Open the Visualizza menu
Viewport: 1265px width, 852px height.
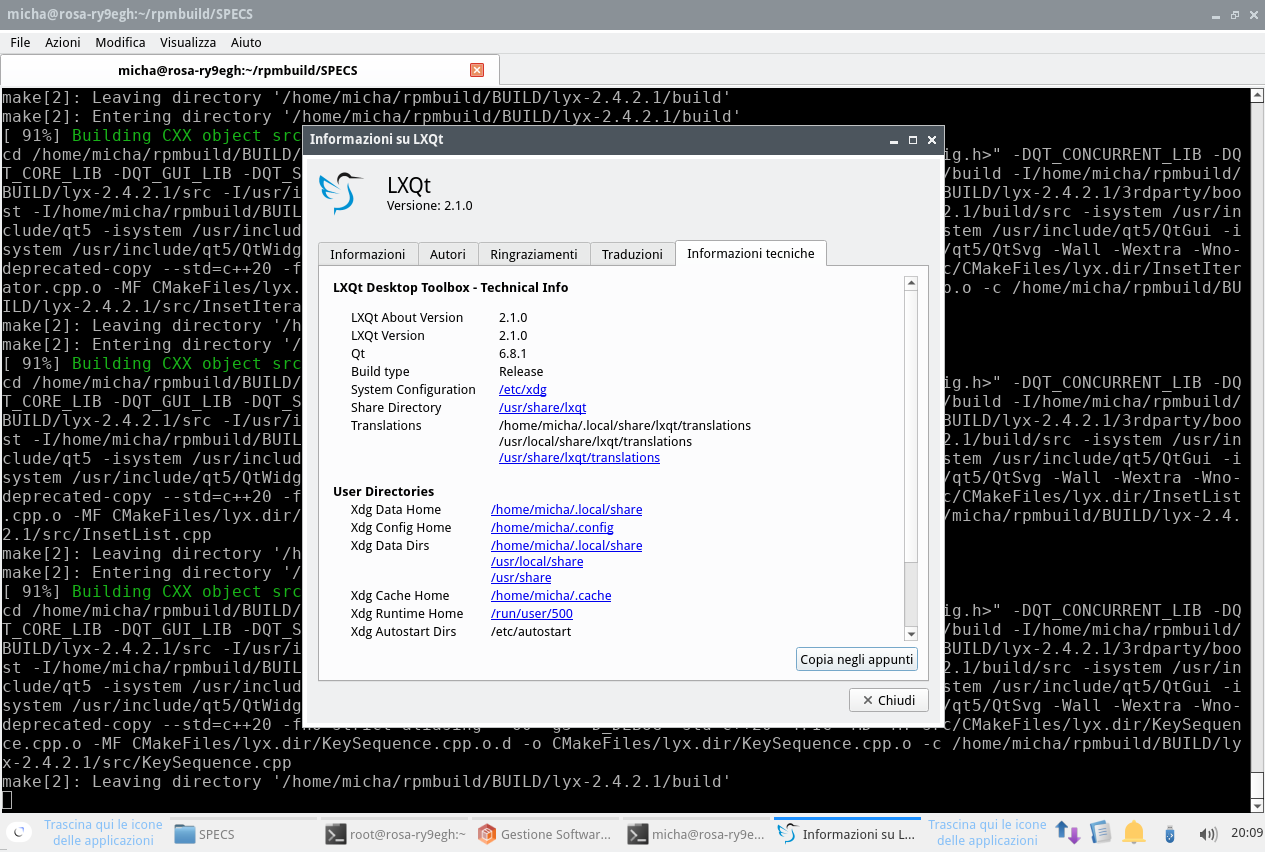pyautogui.click(x=188, y=42)
